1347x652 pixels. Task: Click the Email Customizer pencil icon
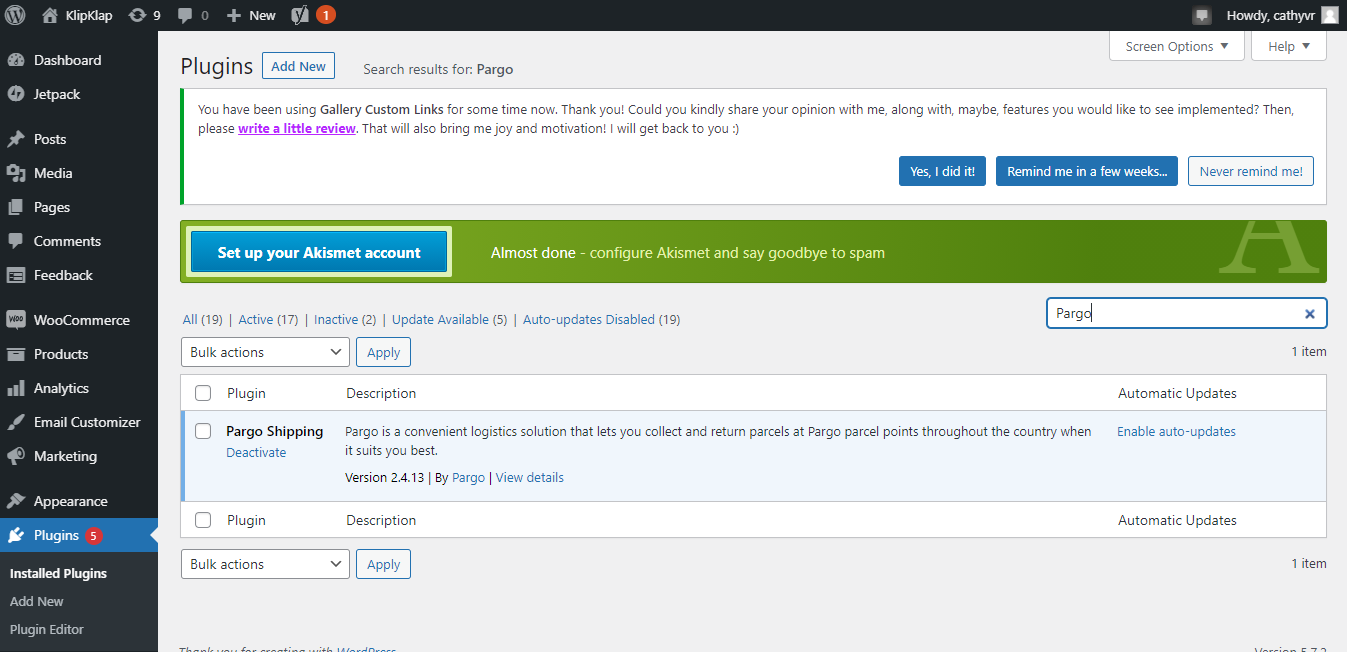coord(16,422)
